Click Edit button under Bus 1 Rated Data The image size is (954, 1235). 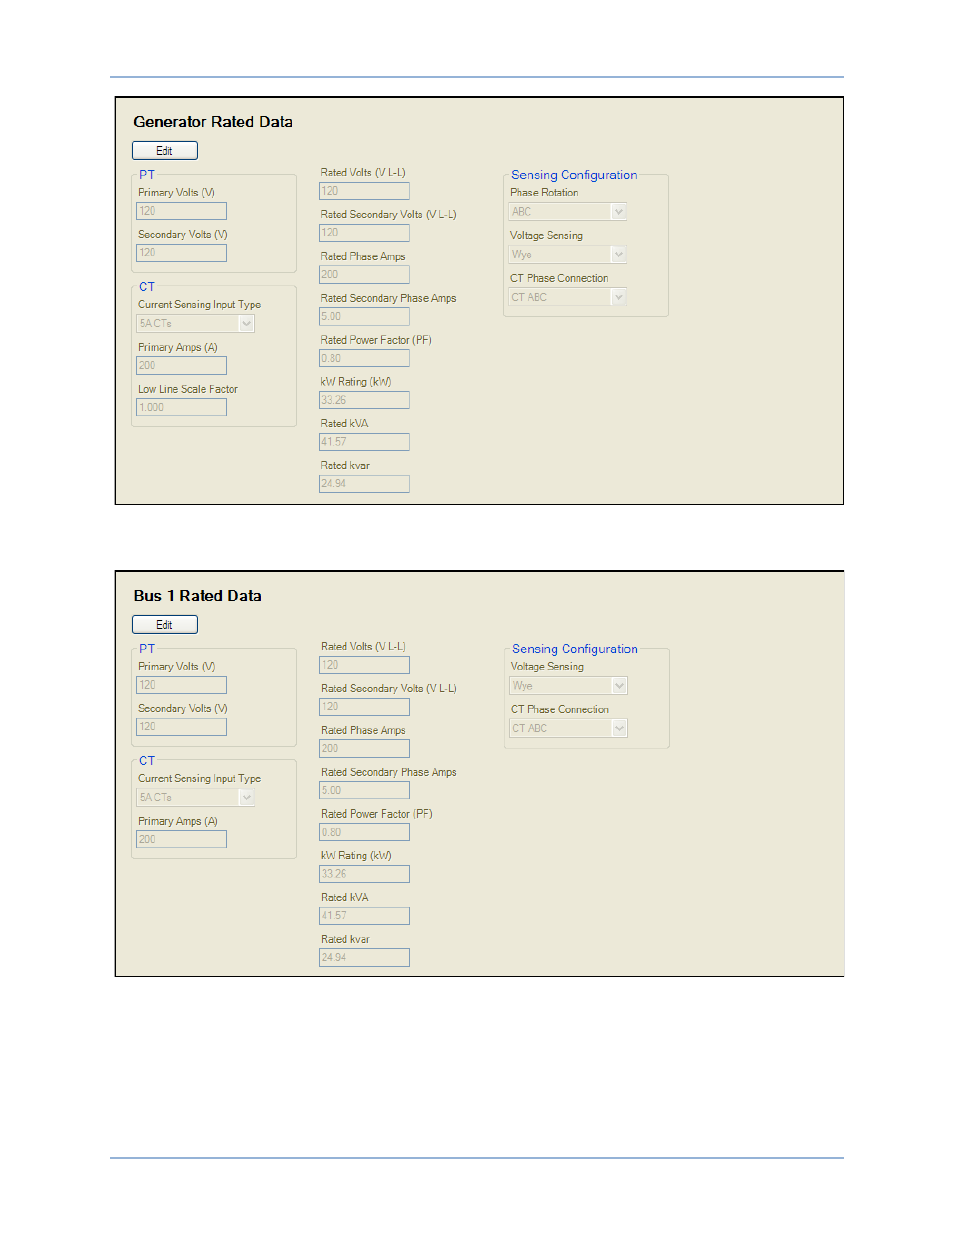[165, 625]
